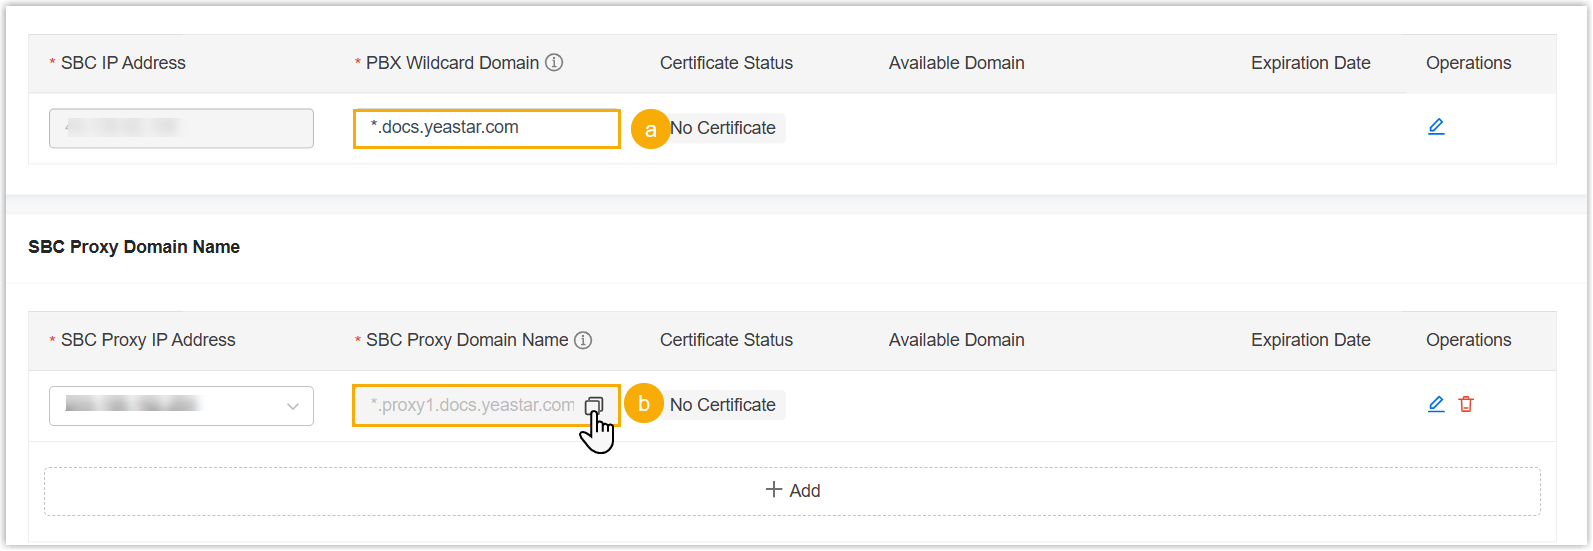
Task: Click the edit pencil in the PBX Wildcard Domain row
Action: coord(1436,127)
